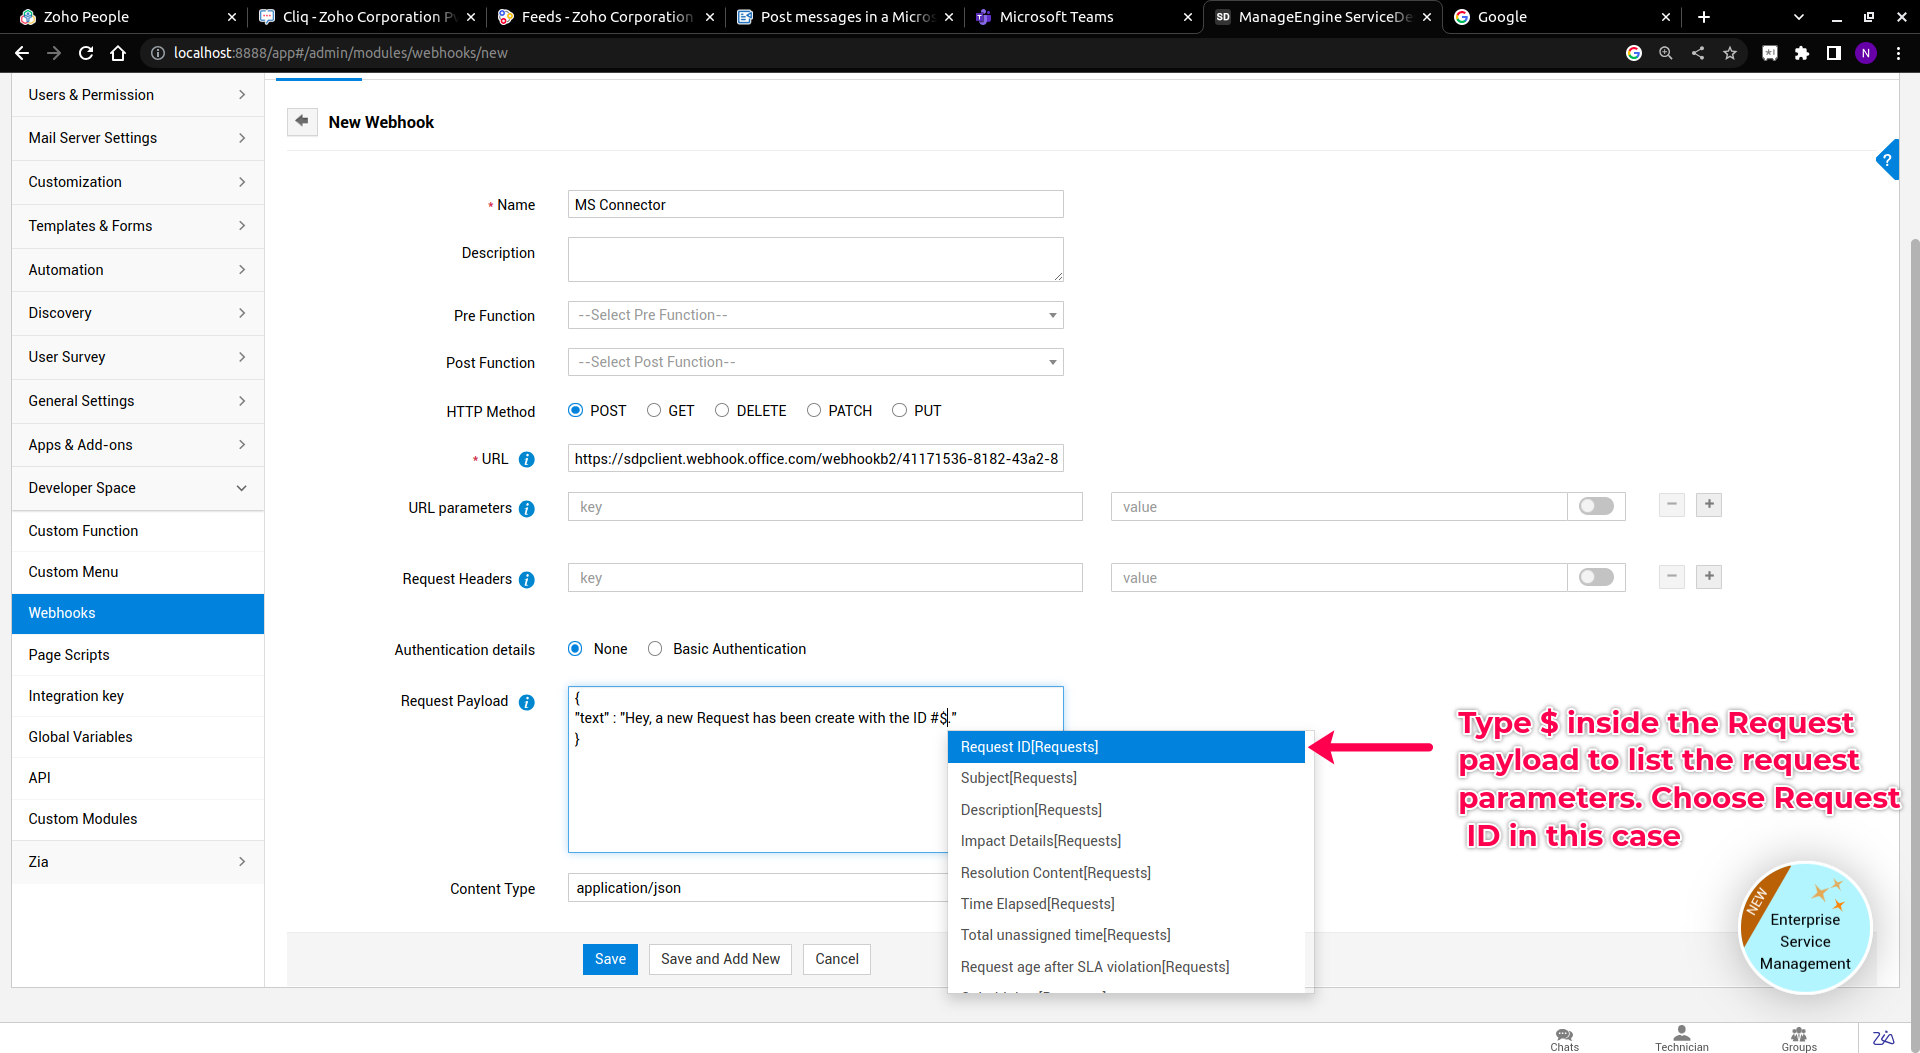Click the back arrow beside New Webhook
The width and height of the screenshot is (1920, 1053).
(302, 121)
